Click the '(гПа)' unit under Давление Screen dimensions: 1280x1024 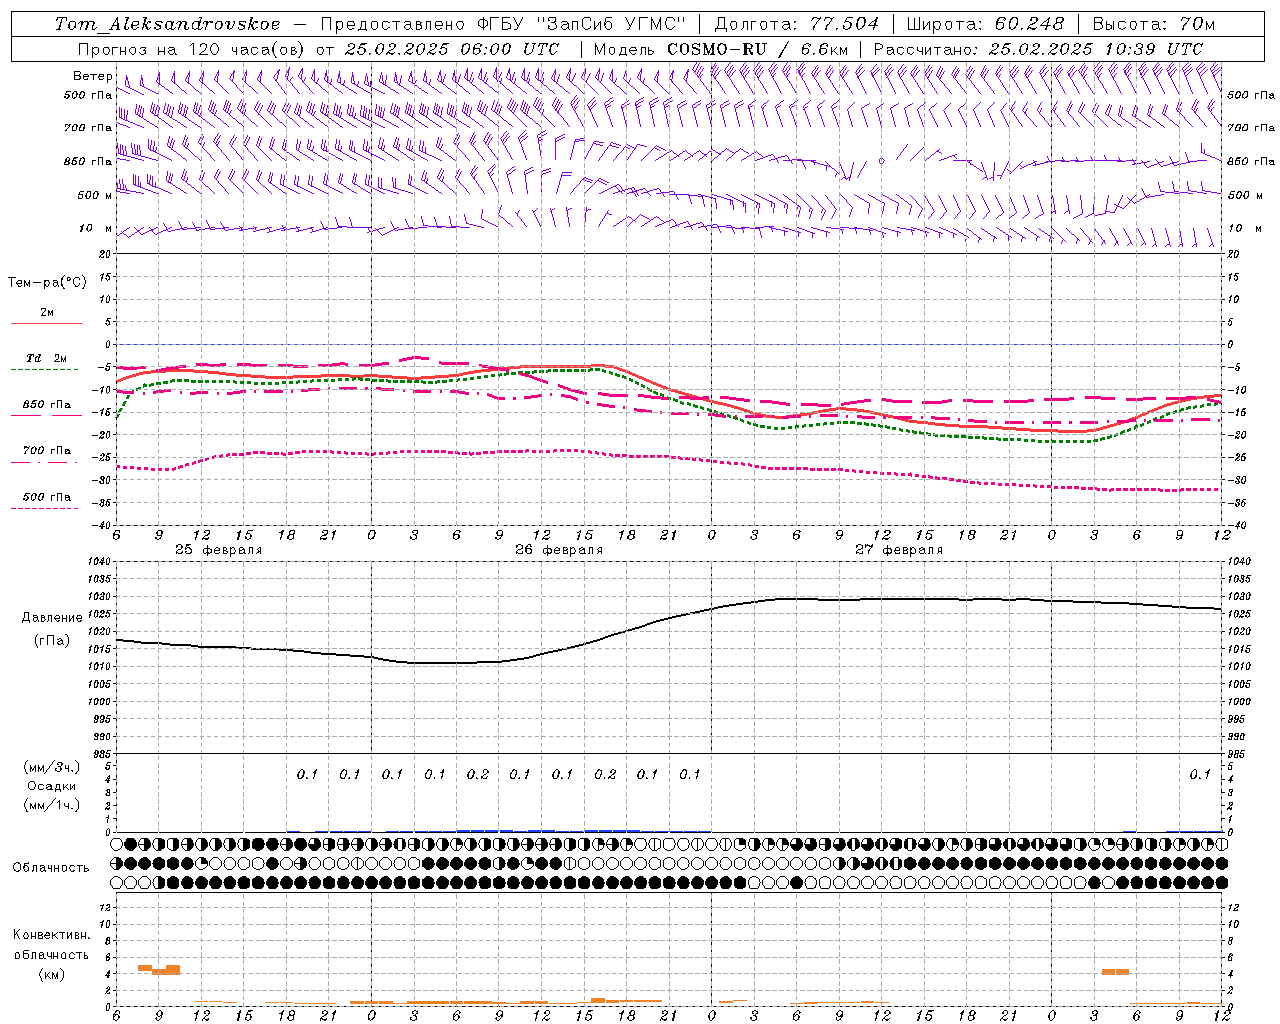tap(52, 641)
